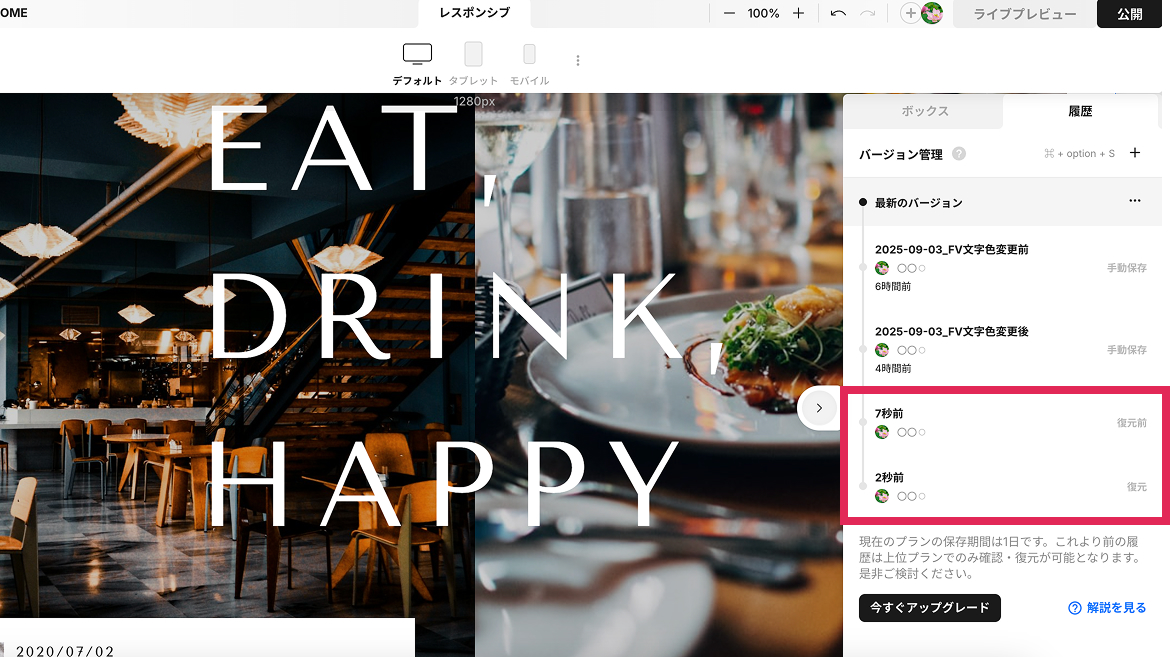Click the ライブプレビュー button
This screenshot has width=1170, height=657.
pyautogui.click(x=1024, y=14)
